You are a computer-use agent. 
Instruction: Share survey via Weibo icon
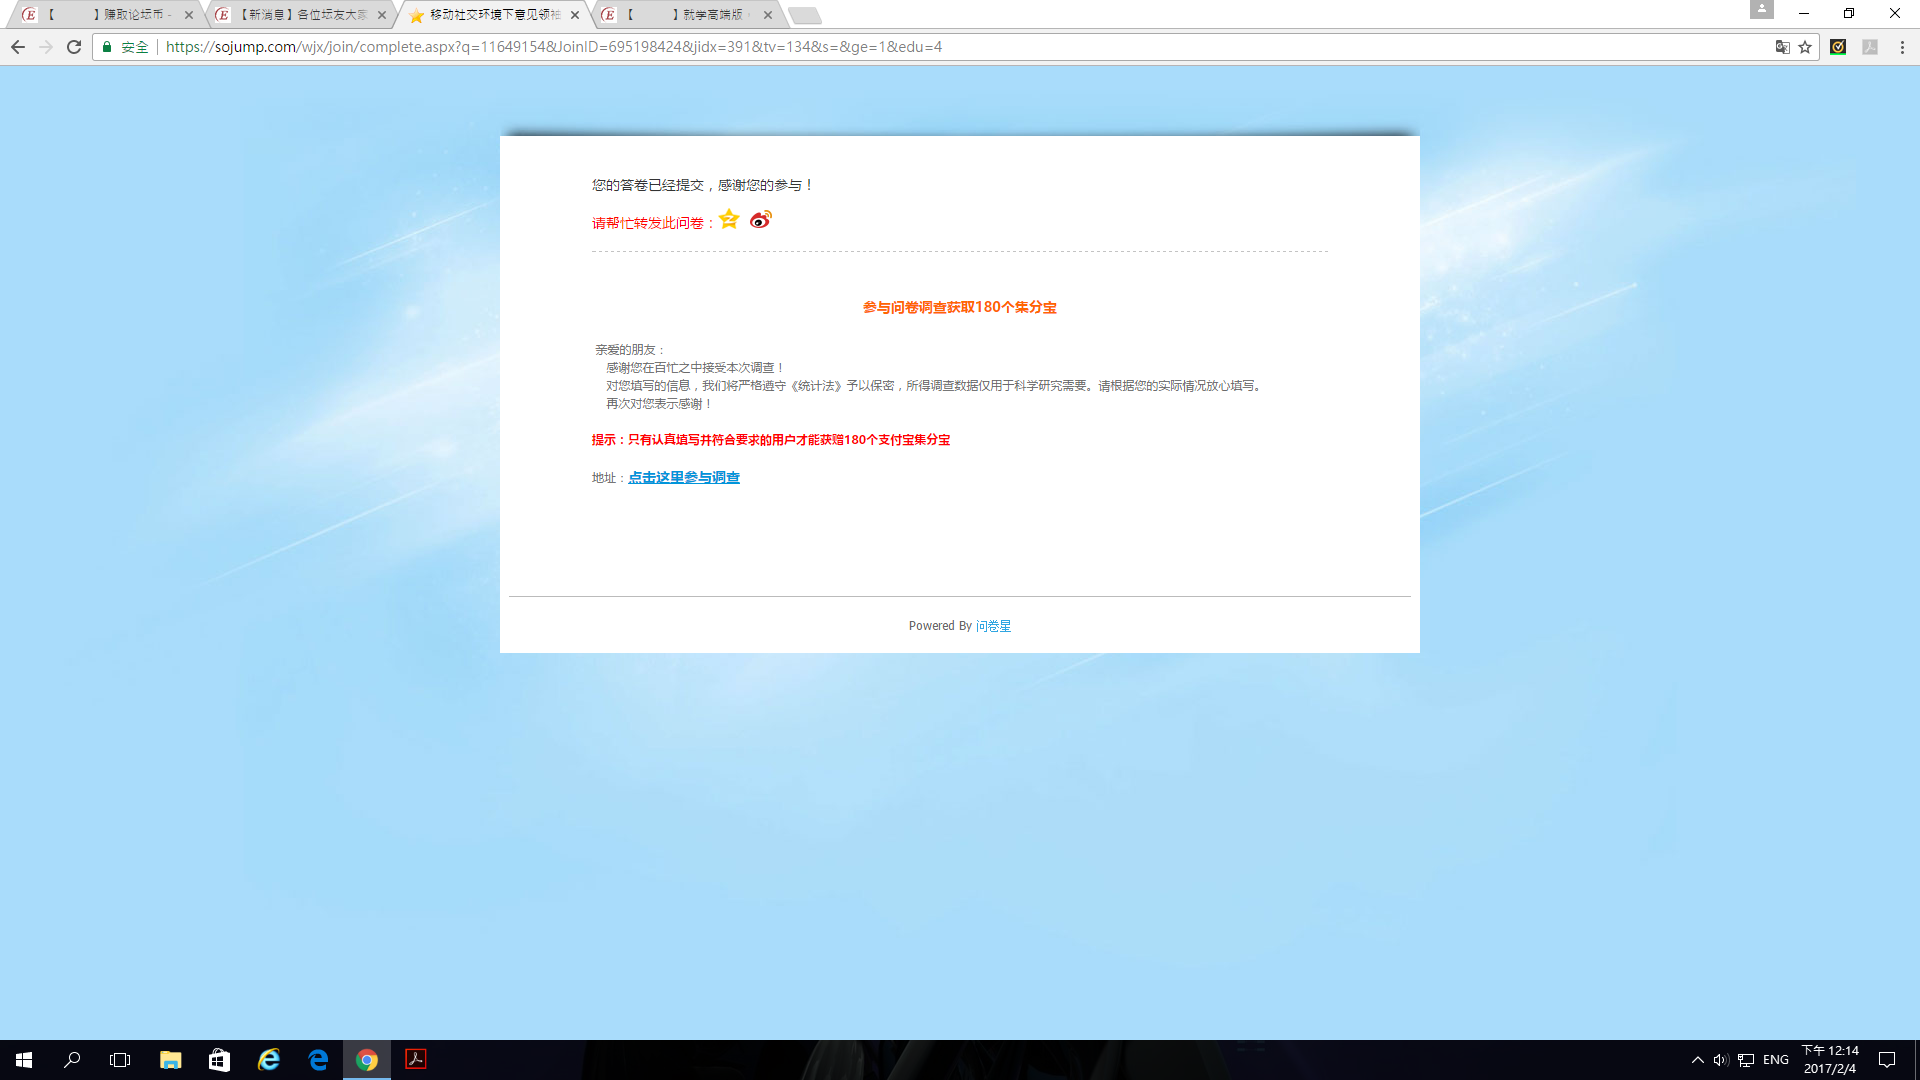pyautogui.click(x=760, y=220)
